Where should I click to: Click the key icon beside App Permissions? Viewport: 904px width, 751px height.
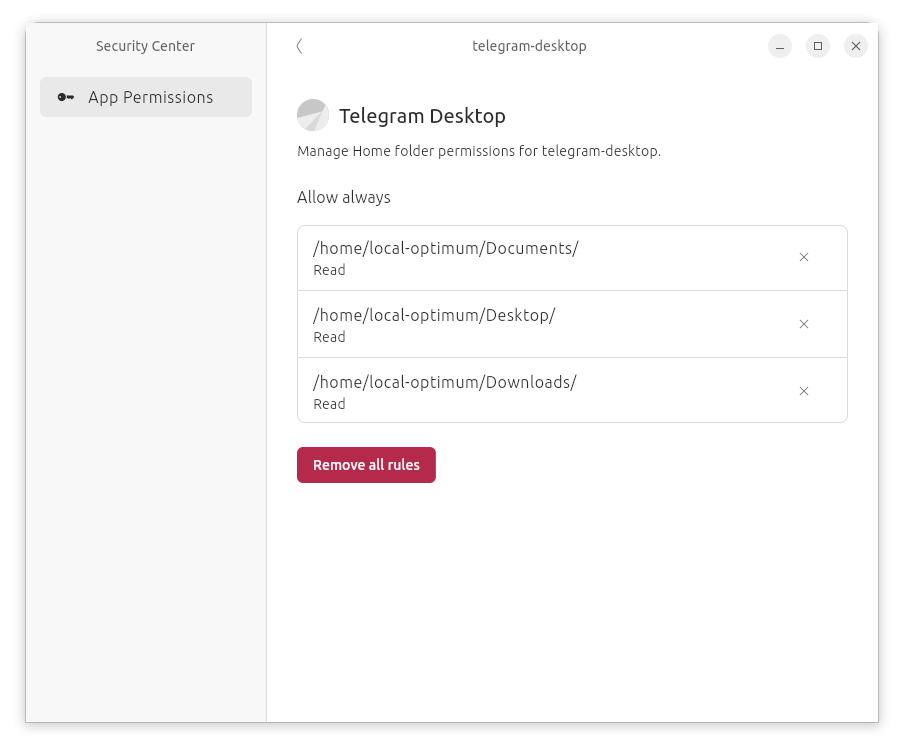click(66, 97)
